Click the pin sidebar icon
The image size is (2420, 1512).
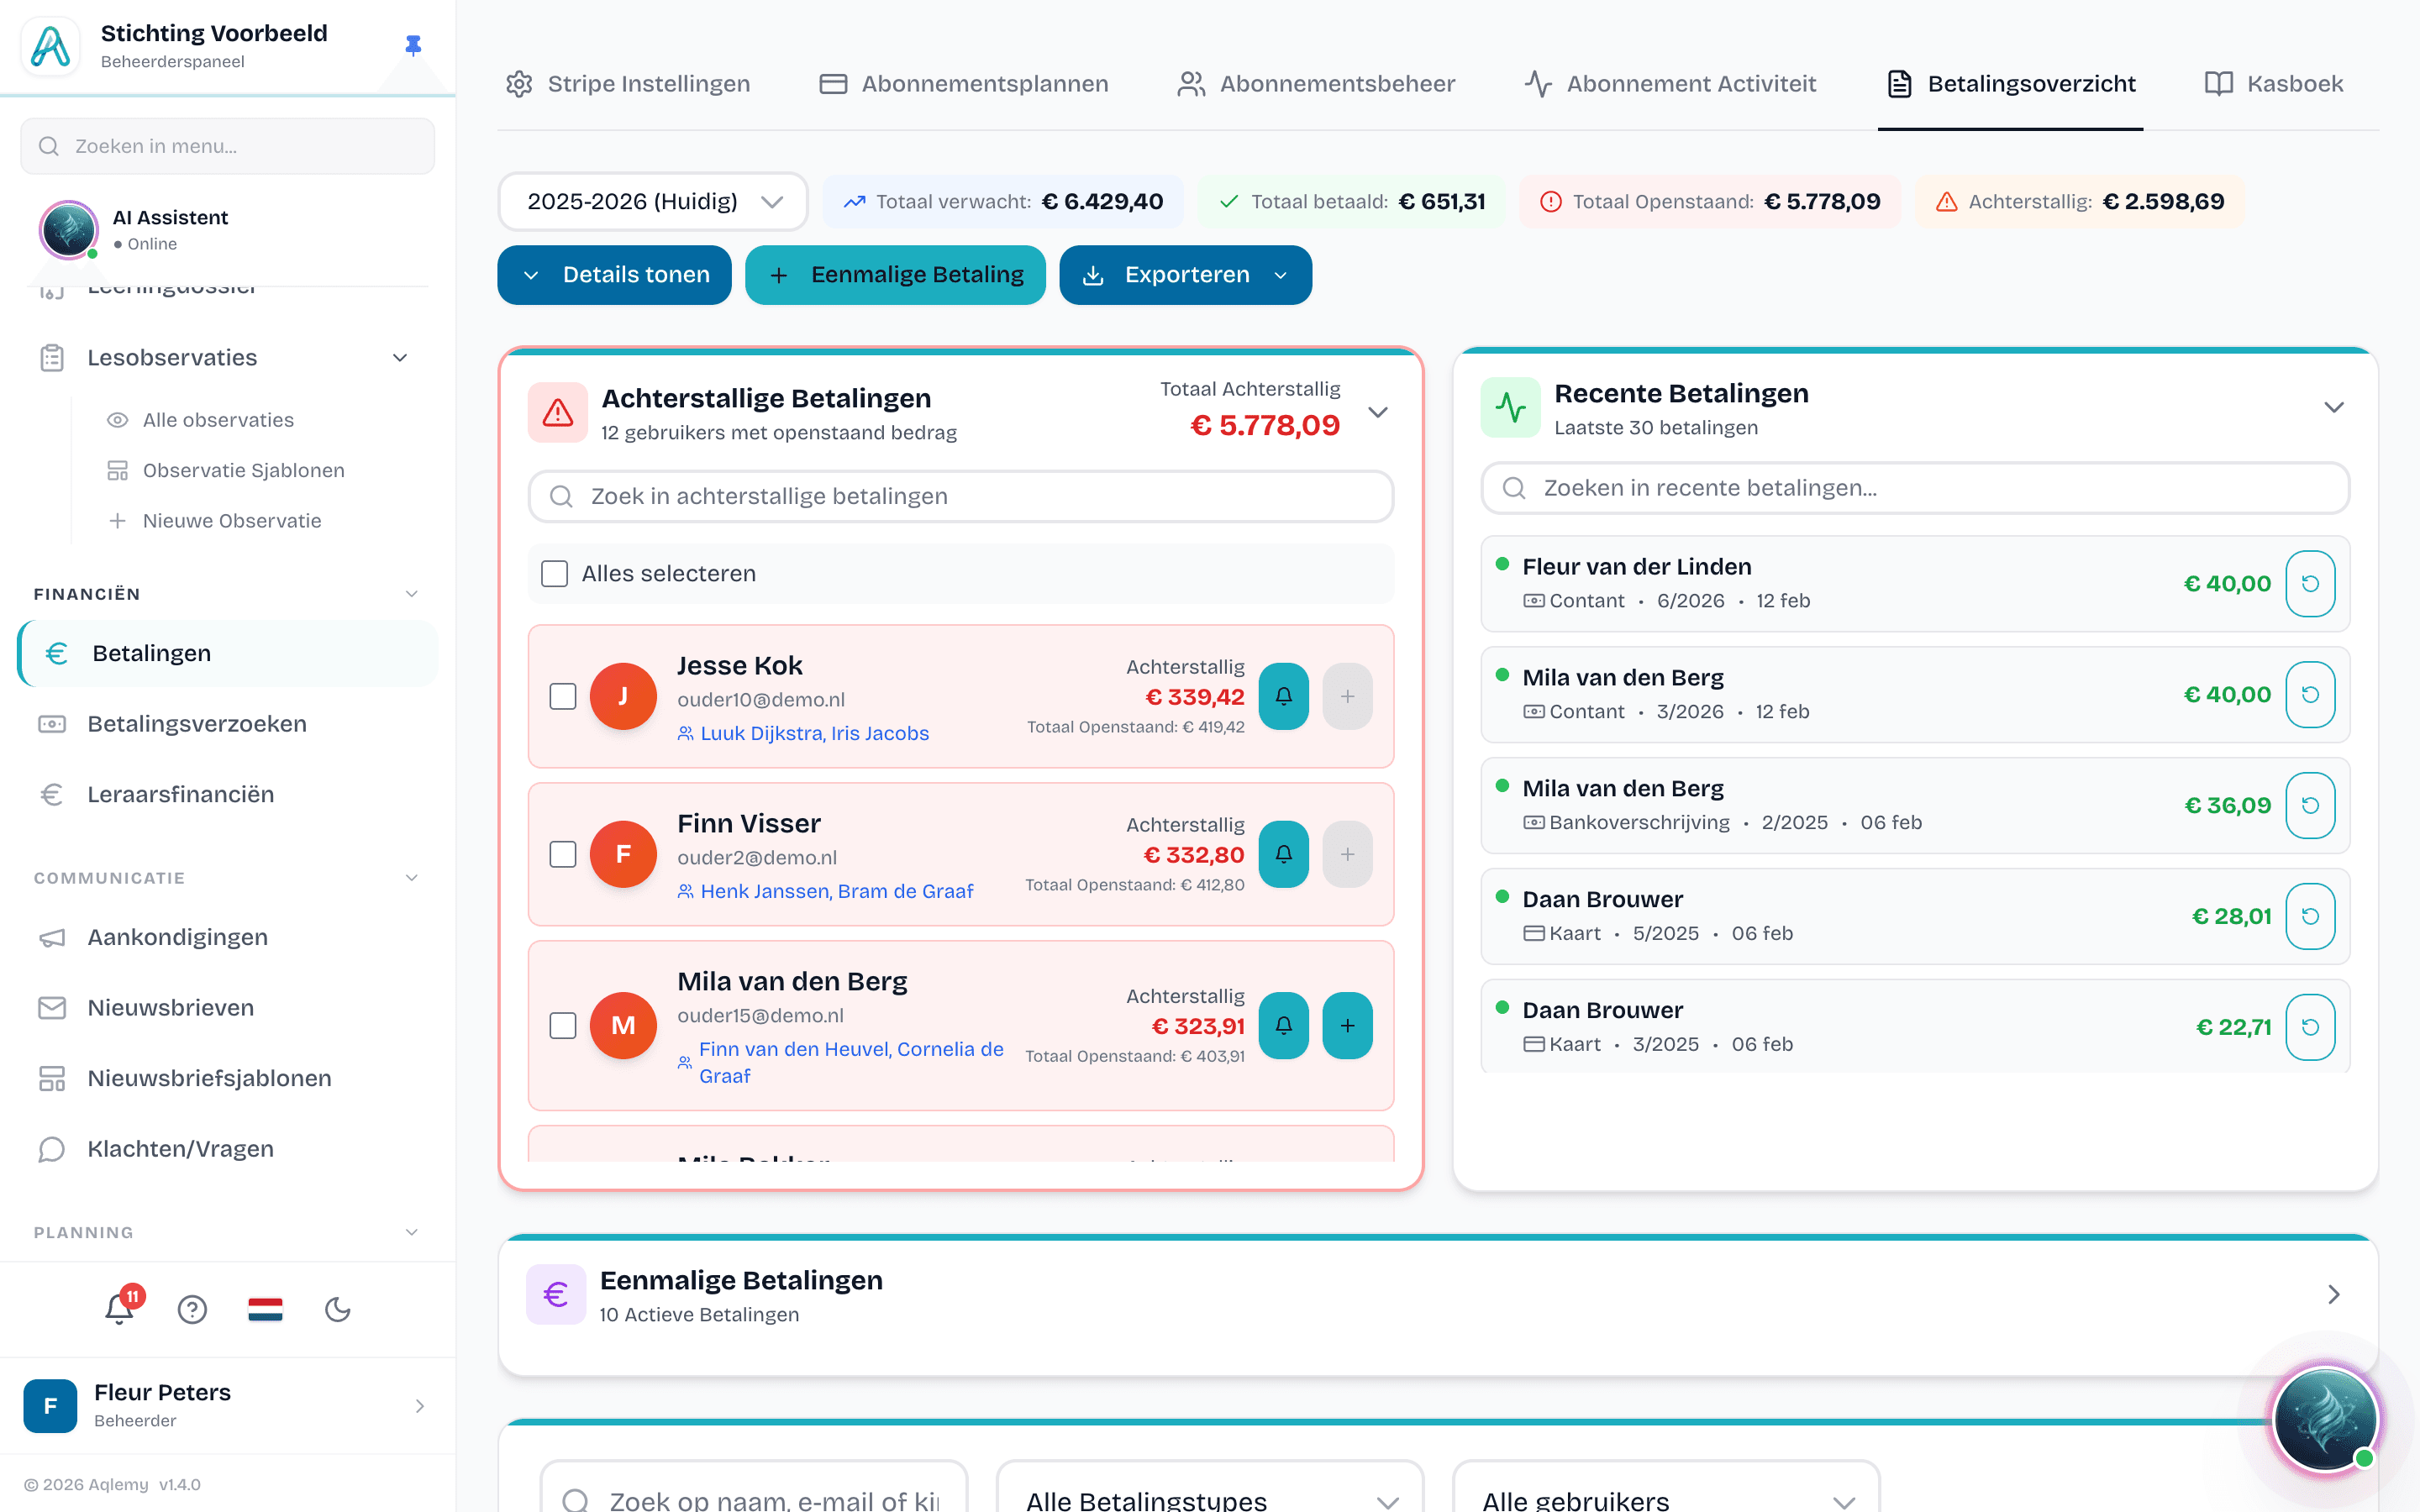point(413,45)
